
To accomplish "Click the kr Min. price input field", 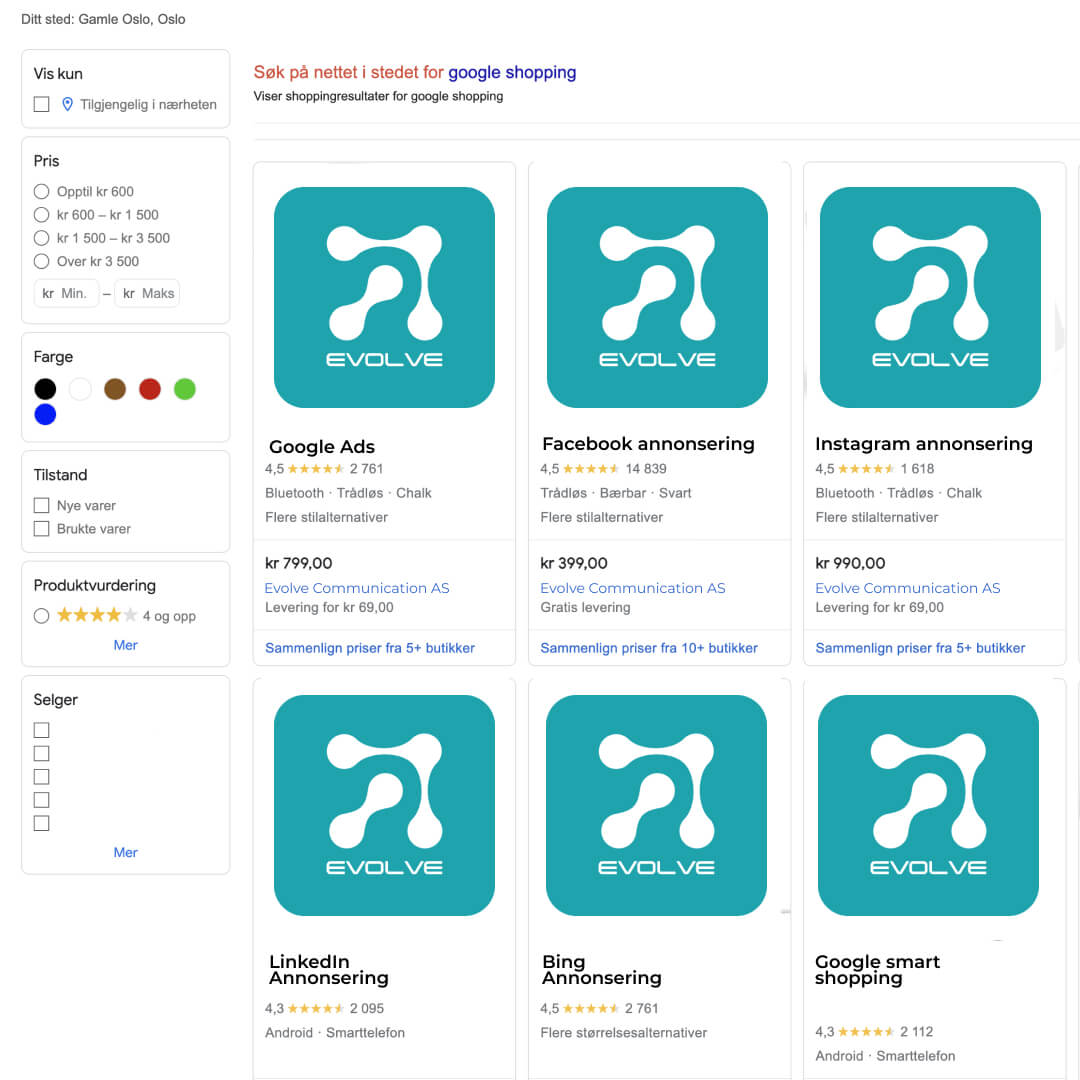I will (x=66, y=293).
